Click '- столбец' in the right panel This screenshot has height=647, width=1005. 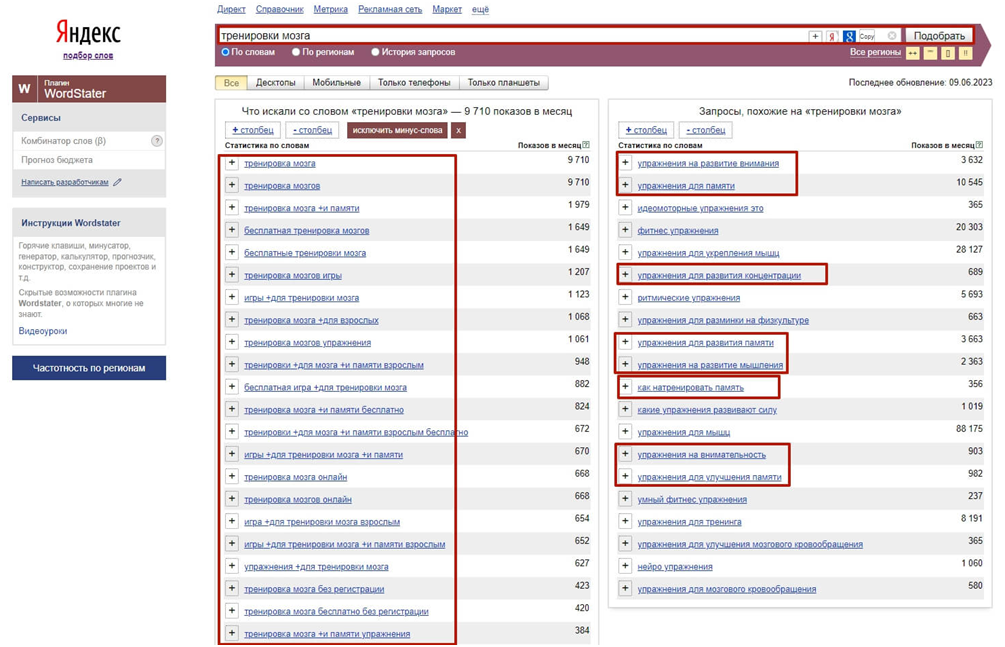click(706, 130)
